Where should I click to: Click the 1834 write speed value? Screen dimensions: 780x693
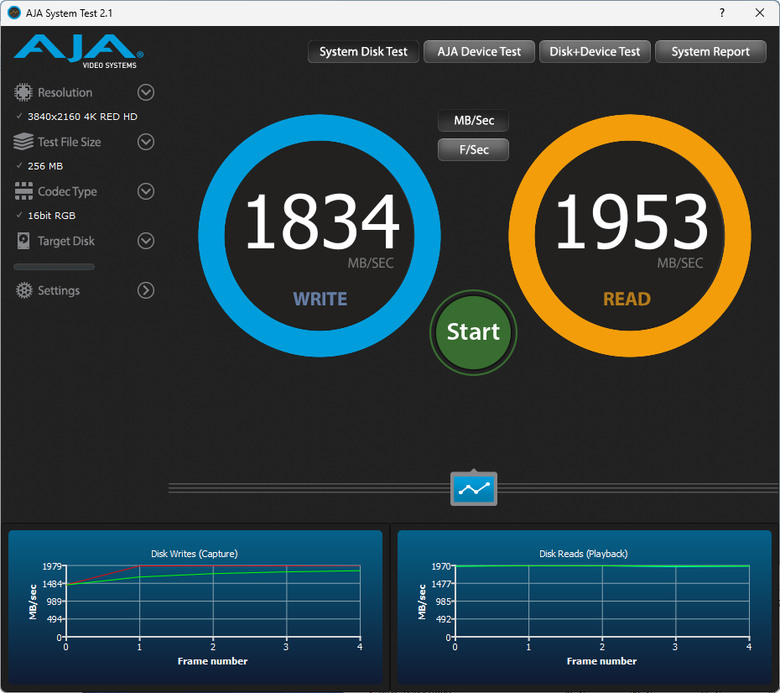point(322,222)
